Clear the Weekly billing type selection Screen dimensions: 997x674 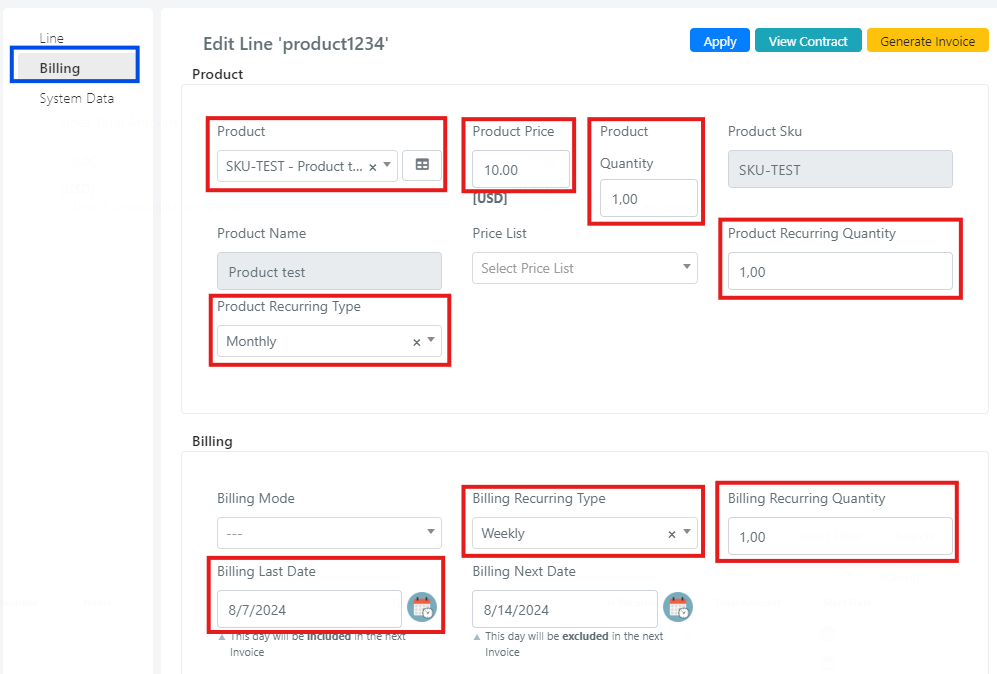pos(671,534)
